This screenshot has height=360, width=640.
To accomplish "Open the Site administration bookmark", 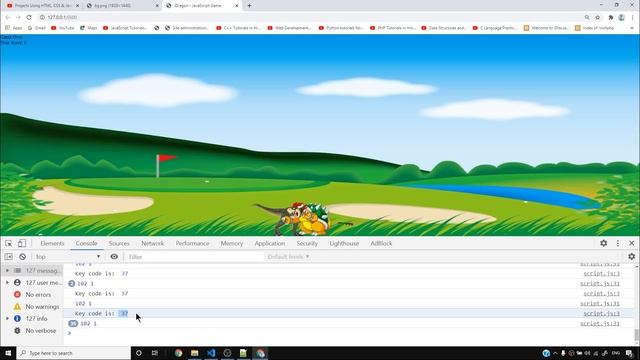I will [x=187, y=28].
